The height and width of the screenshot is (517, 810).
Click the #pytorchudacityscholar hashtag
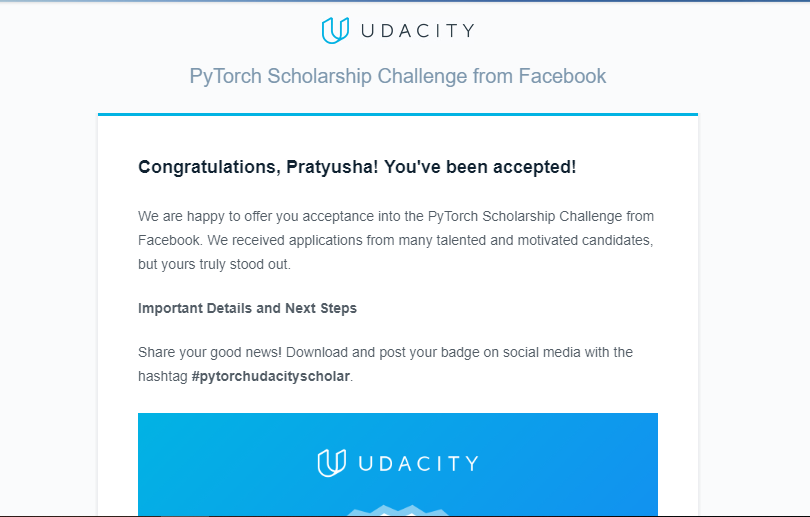pos(271,377)
